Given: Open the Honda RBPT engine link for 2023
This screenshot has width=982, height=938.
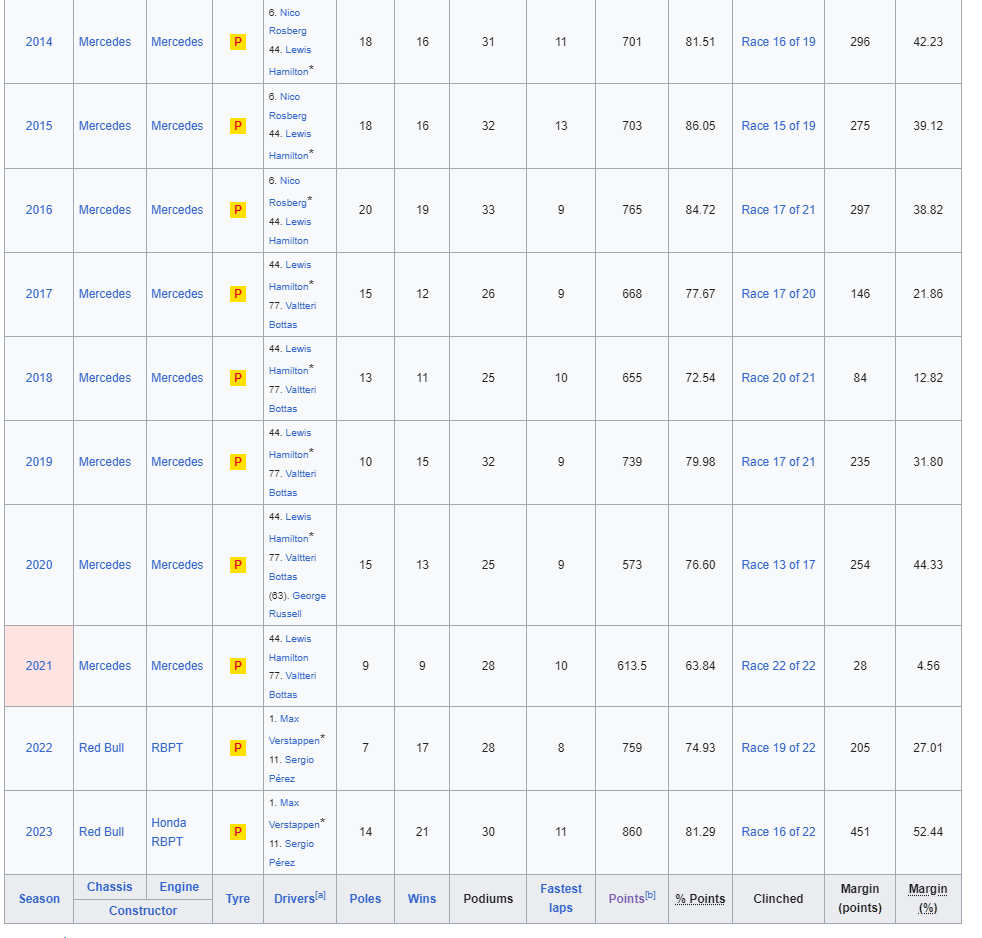Looking at the screenshot, I should (x=169, y=832).
